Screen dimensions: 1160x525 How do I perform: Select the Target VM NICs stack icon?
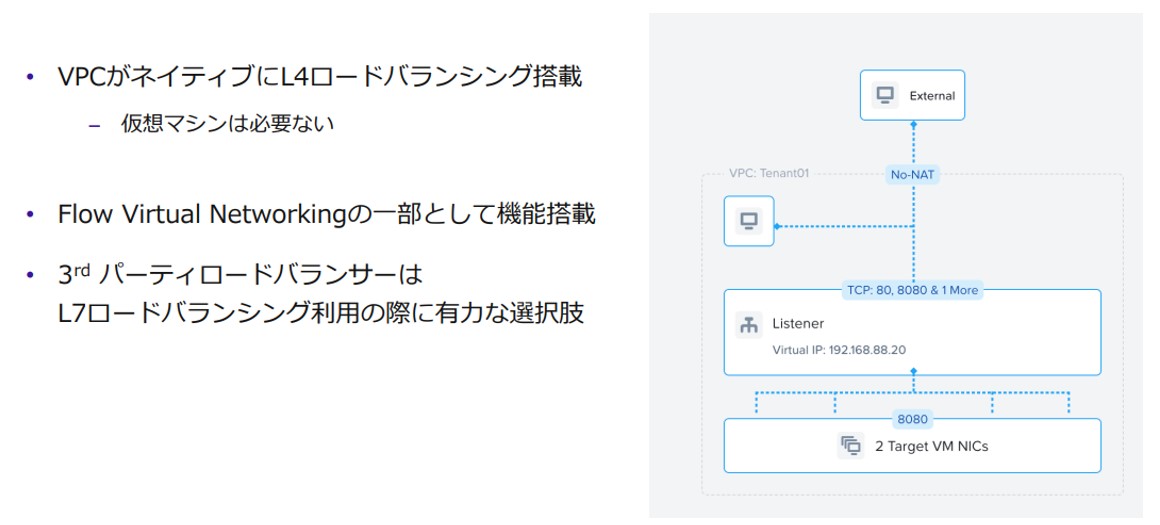click(x=851, y=446)
